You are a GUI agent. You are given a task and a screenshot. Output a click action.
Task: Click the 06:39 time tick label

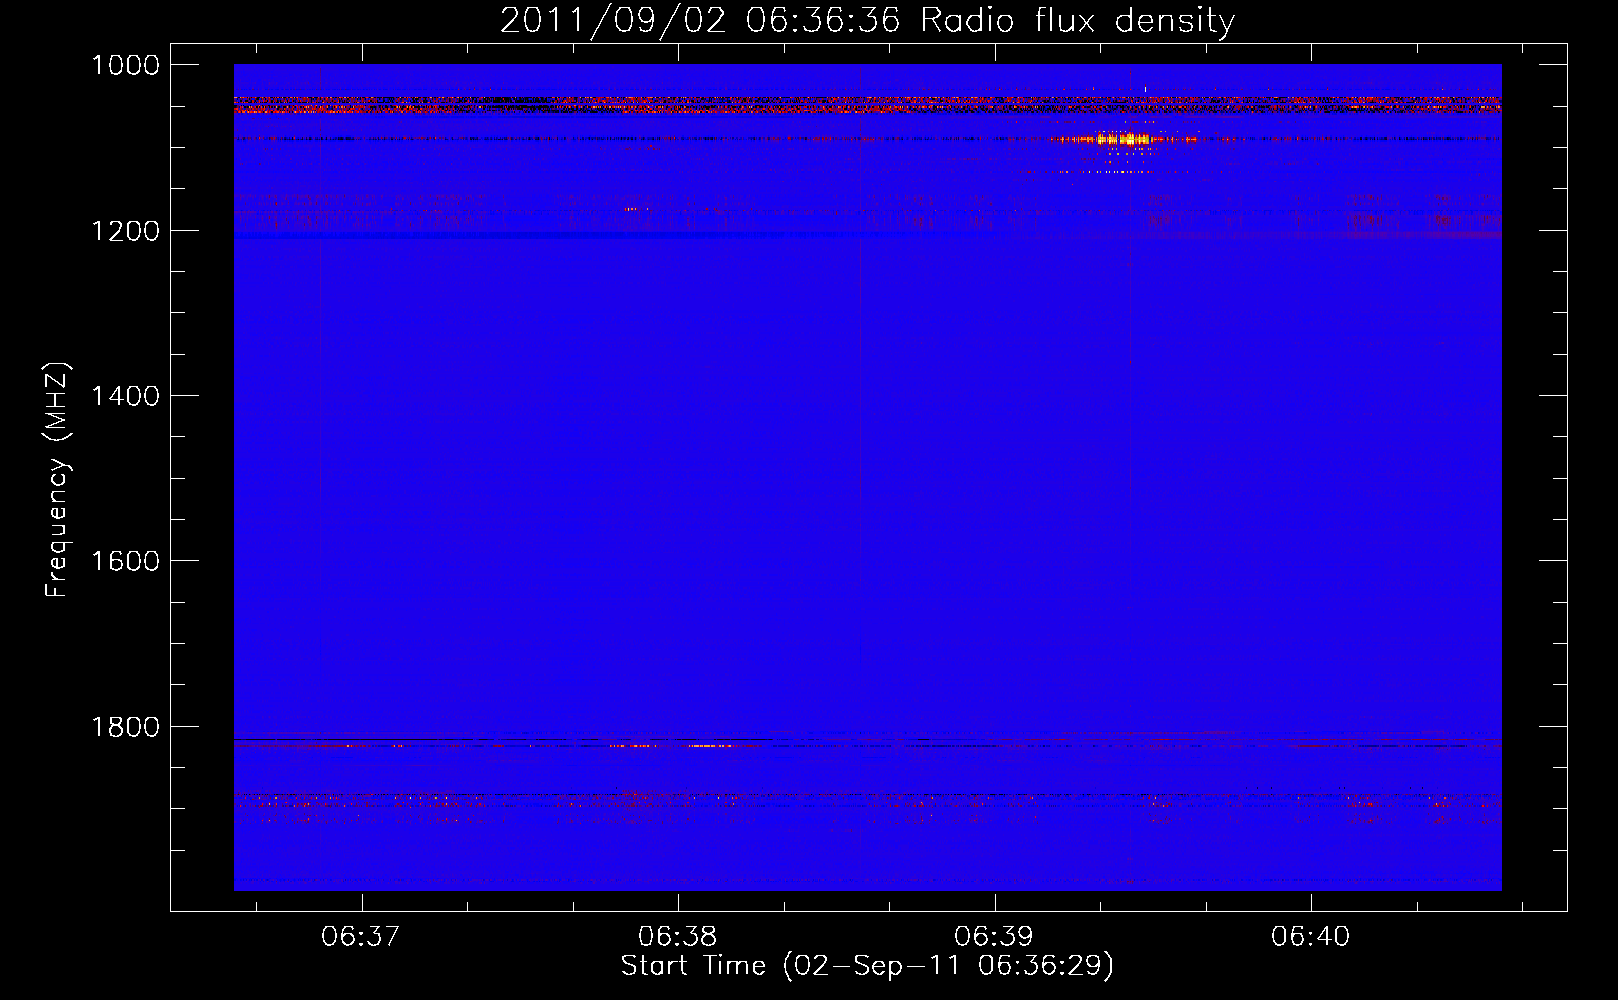point(994,936)
